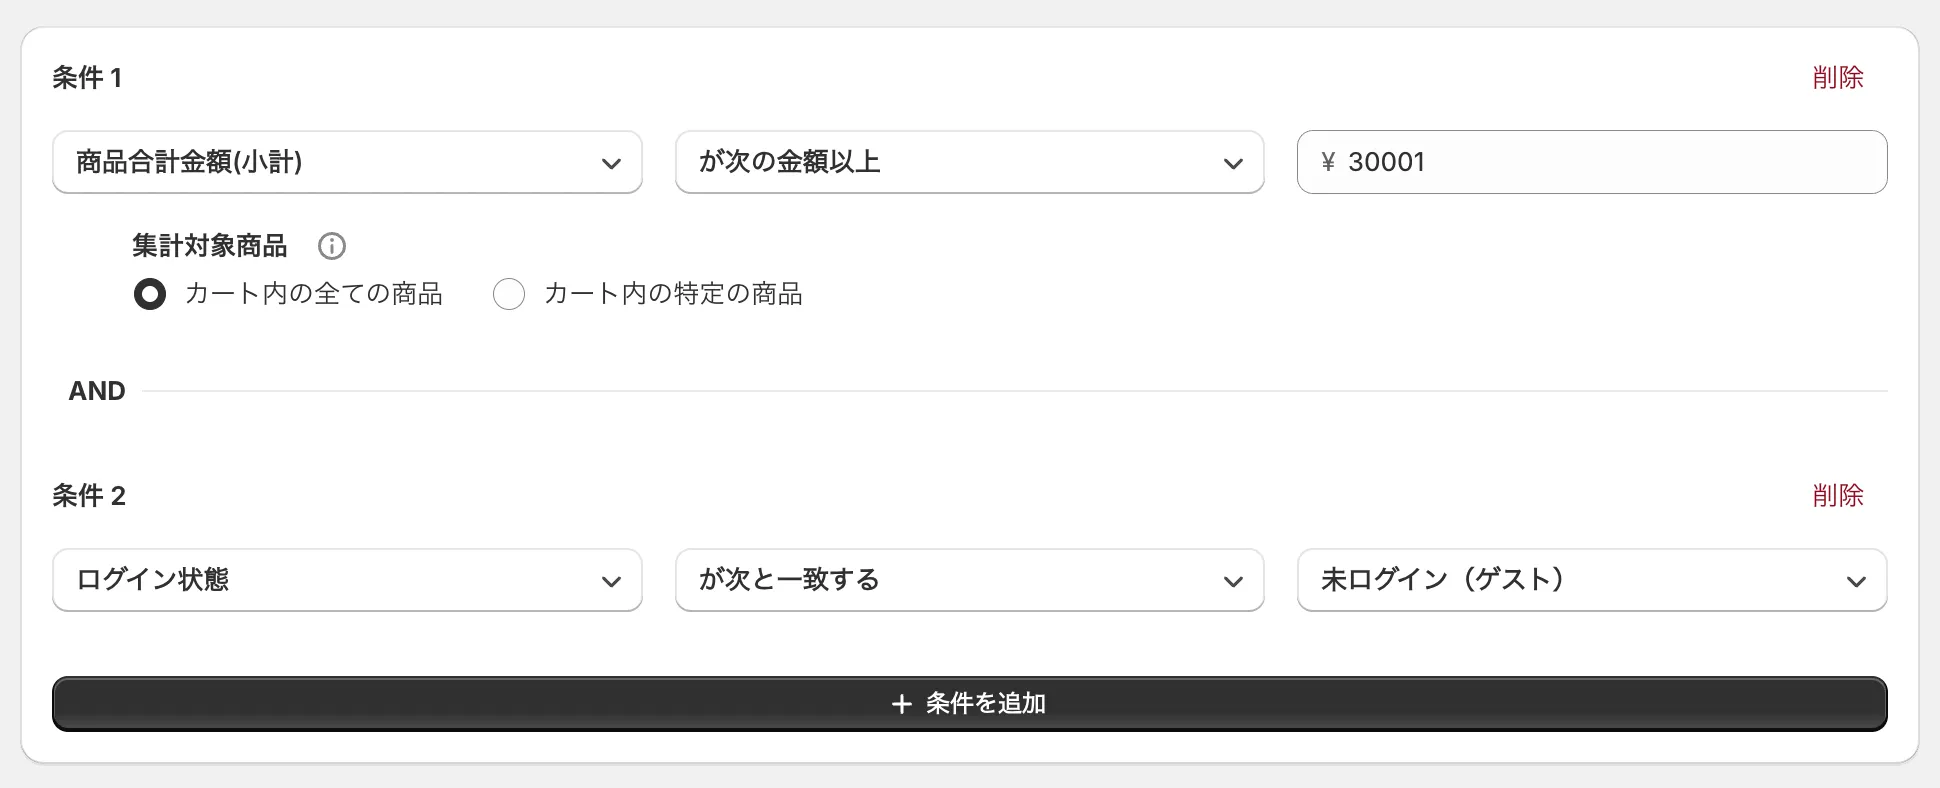Image resolution: width=1940 pixels, height=788 pixels.
Task: Open the 未ログイン（ゲスト） value dropdown
Action: click(x=1592, y=580)
